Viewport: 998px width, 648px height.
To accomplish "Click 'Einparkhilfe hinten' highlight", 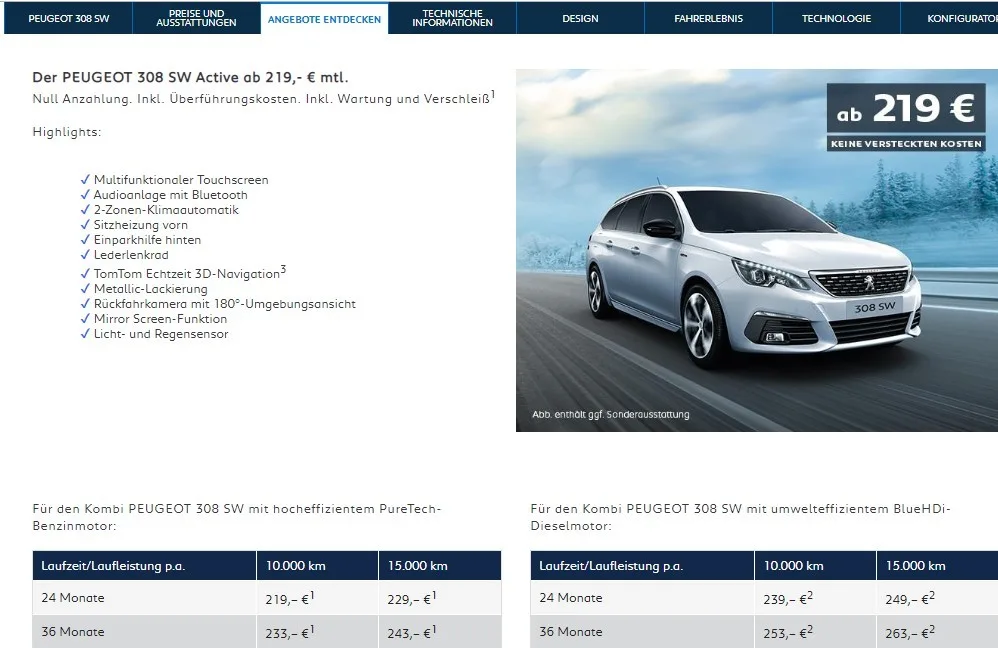I will (x=147, y=239).
